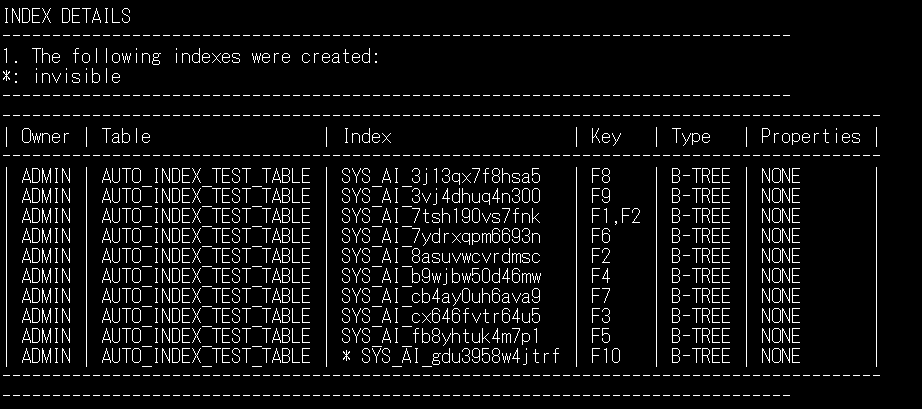
Task: Click the Properties column header
Action: (x=810, y=136)
